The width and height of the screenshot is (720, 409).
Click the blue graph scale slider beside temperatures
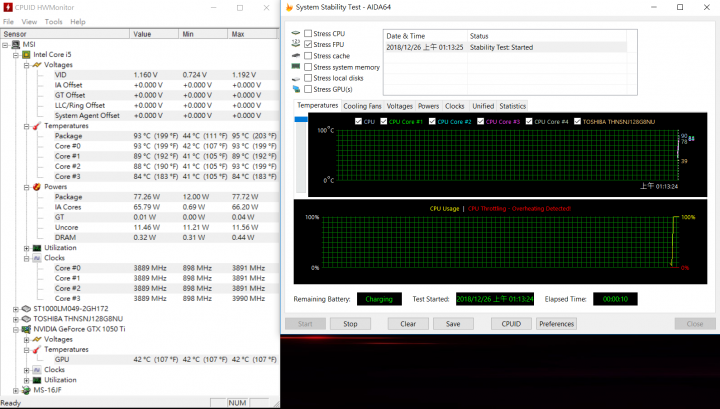(x=301, y=119)
